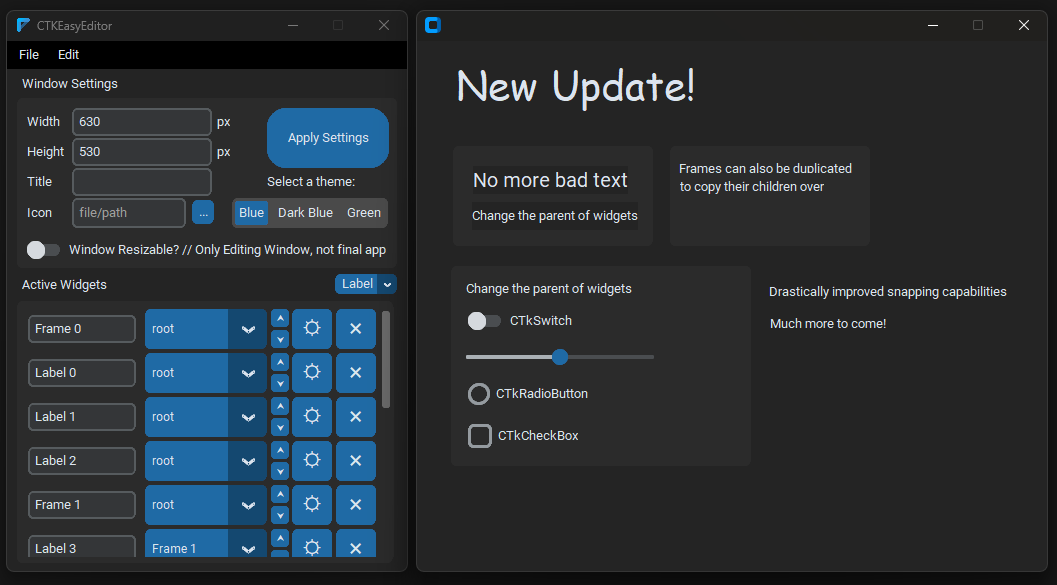The width and height of the screenshot is (1057, 585).
Task: Open parent dropdown for Label 2
Action: pos(206,460)
